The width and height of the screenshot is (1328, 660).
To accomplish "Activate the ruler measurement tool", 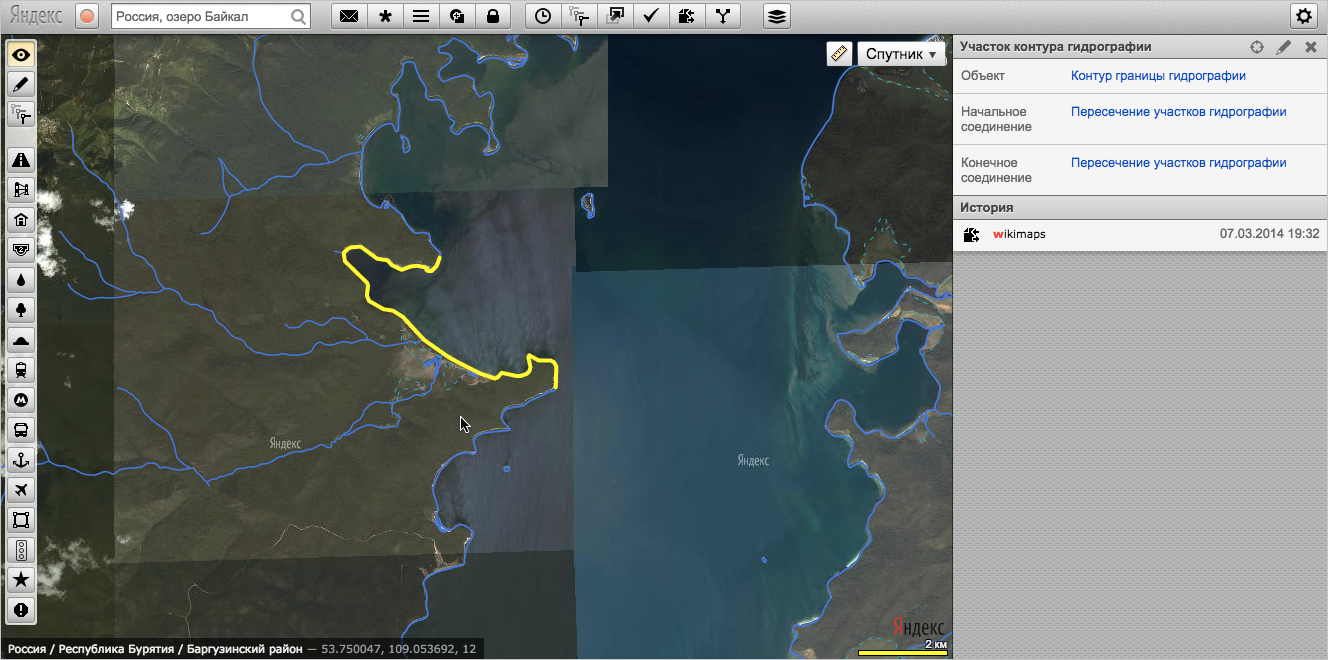I will (x=839, y=54).
